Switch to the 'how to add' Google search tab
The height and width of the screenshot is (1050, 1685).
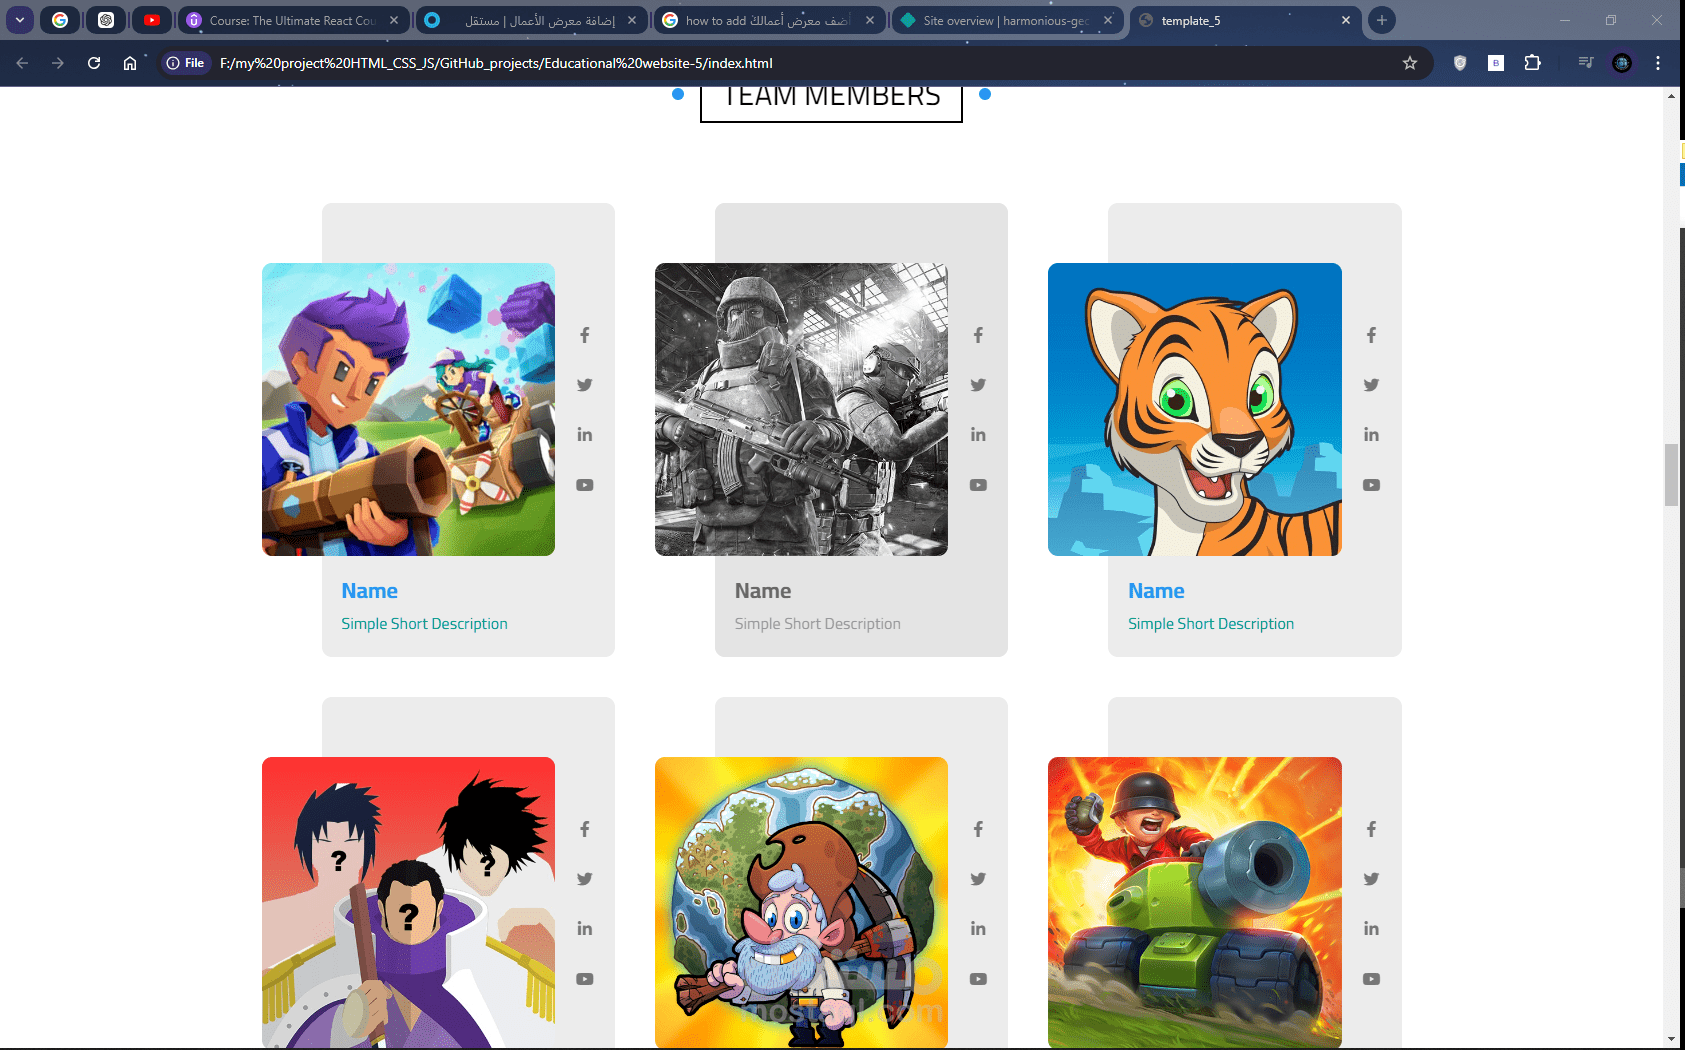click(769, 20)
